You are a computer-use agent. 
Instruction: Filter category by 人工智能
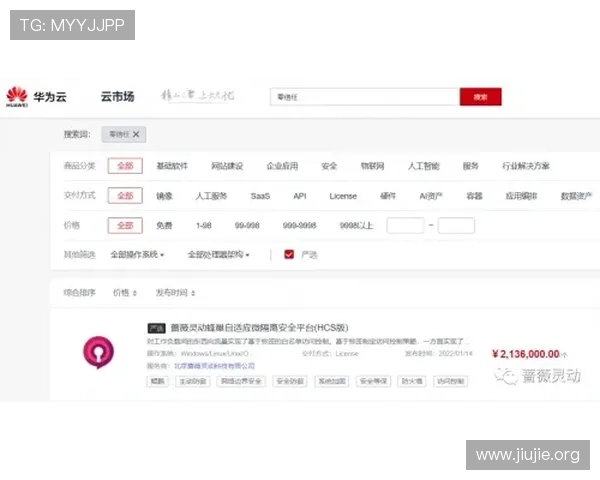[x=424, y=166]
